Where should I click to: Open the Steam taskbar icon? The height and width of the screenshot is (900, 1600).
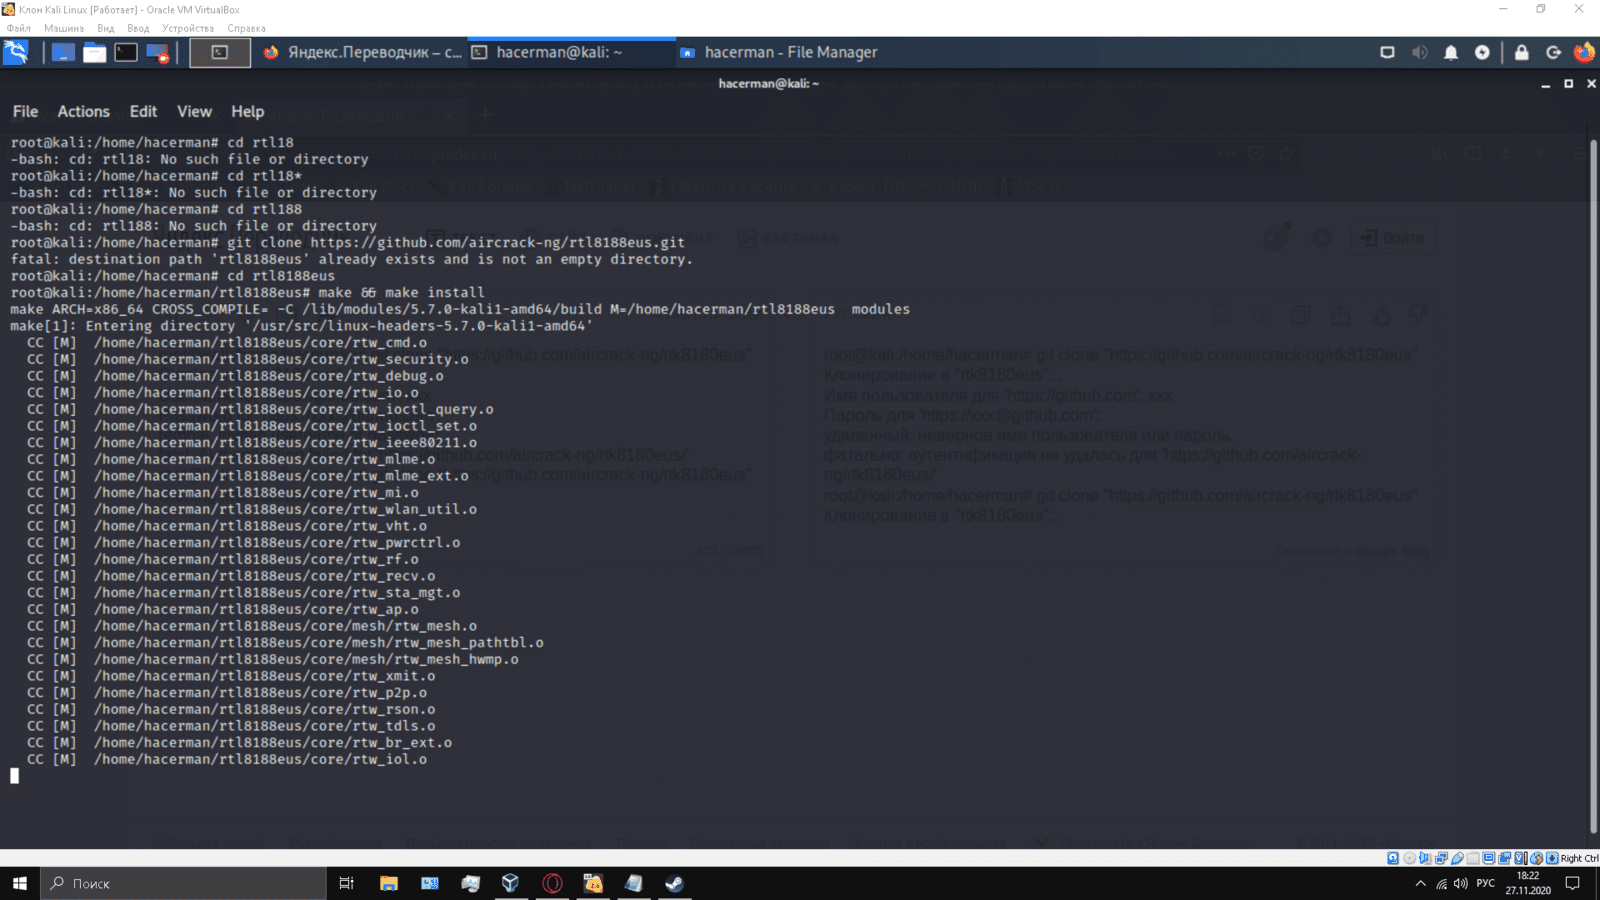(675, 883)
